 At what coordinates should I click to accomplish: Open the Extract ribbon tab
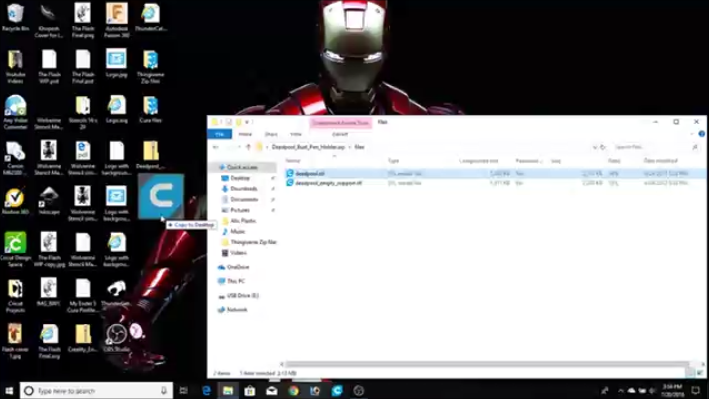point(340,134)
